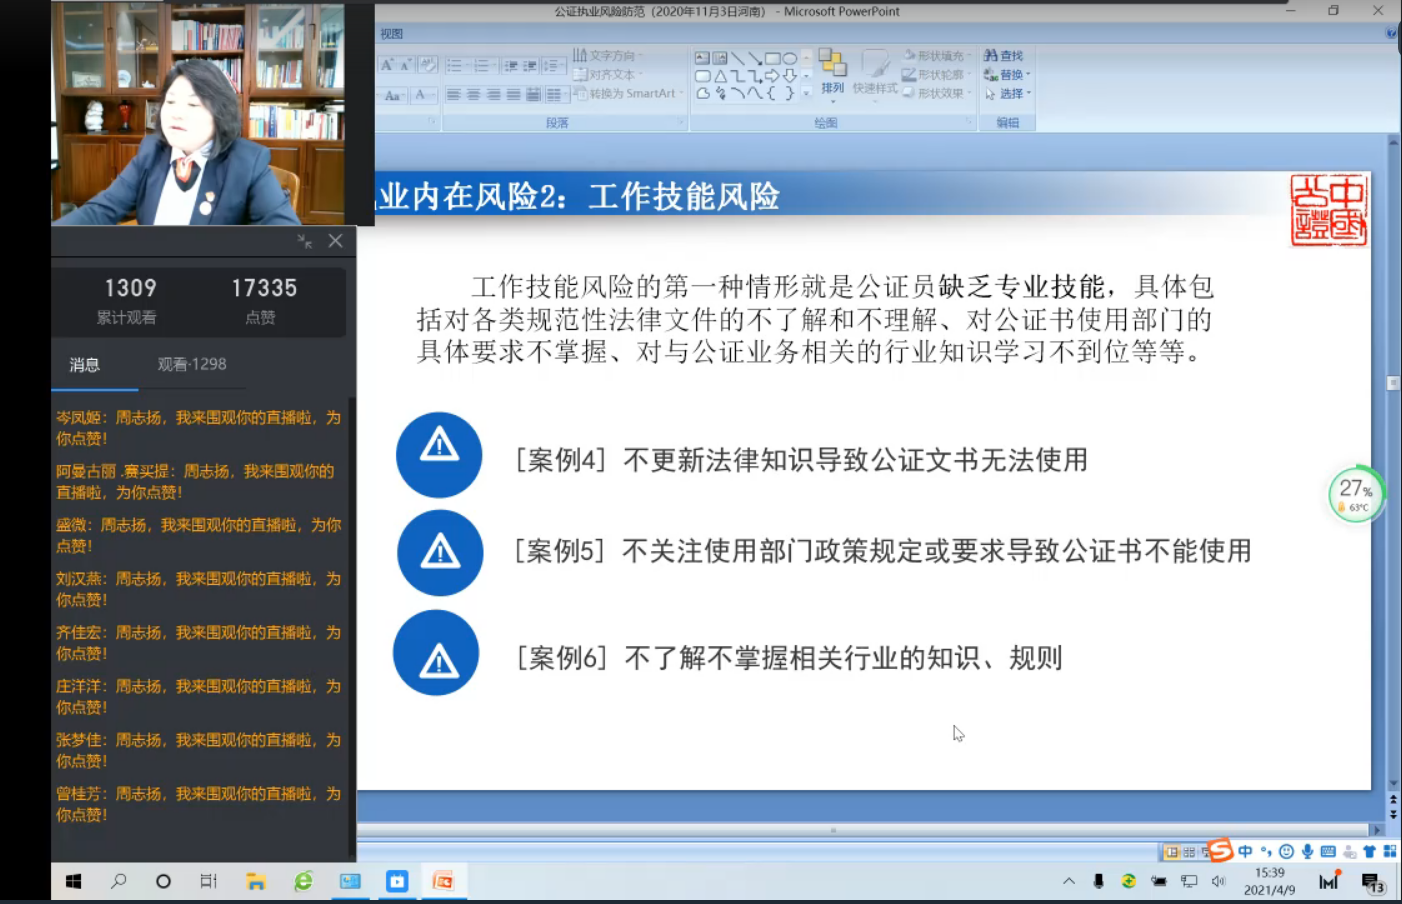1402x904 pixels.
Task: Open the 观看·1298 viewers tab
Action: (x=191, y=365)
